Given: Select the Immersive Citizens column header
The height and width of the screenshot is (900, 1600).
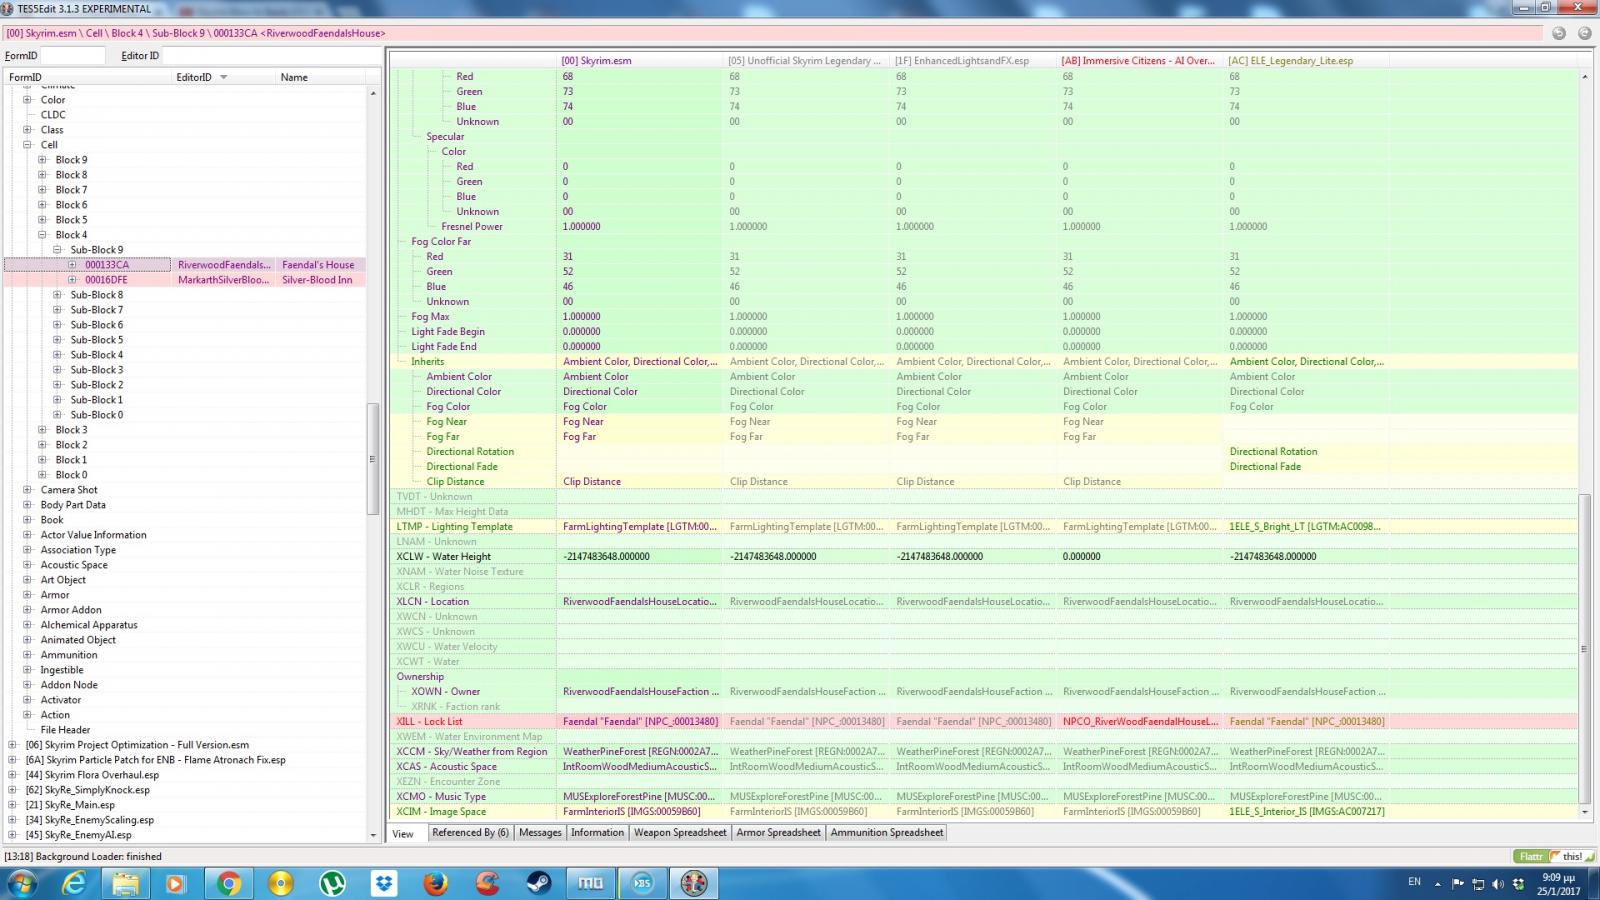Looking at the screenshot, I should (x=1140, y=61).
